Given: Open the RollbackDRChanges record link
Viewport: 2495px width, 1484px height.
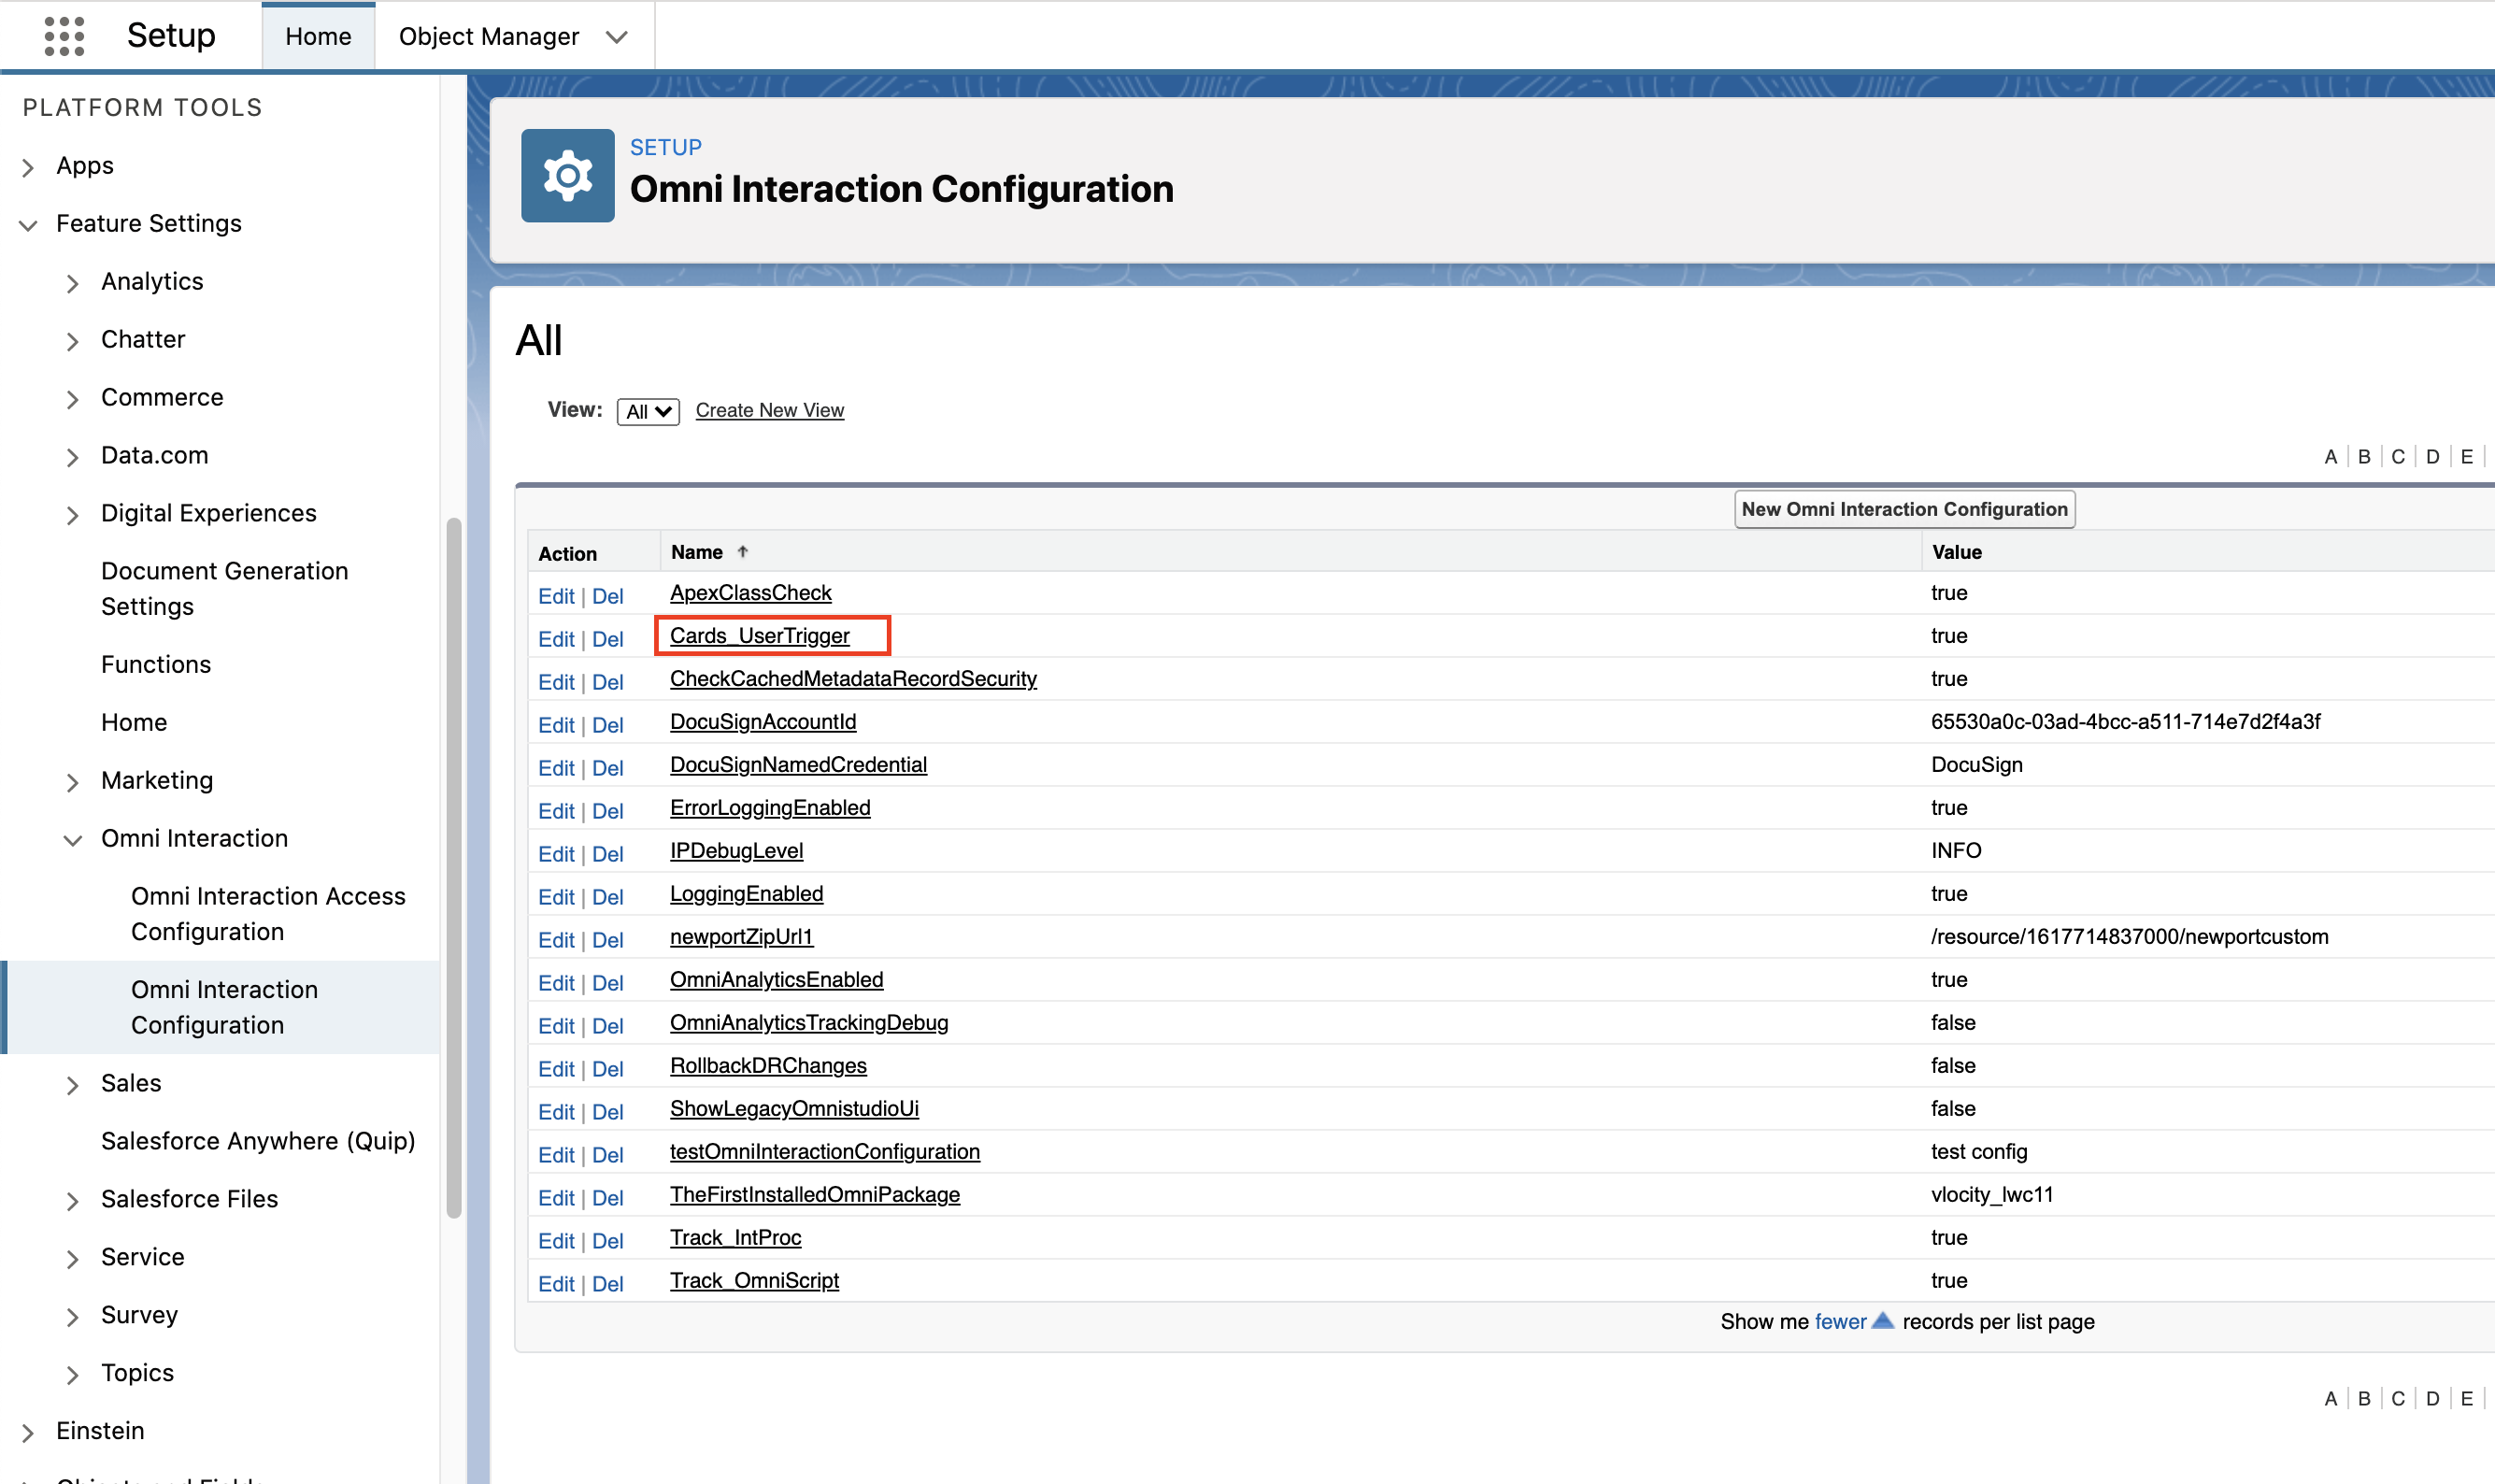Looking at the screenshot, I should [x=768, y=1066].
